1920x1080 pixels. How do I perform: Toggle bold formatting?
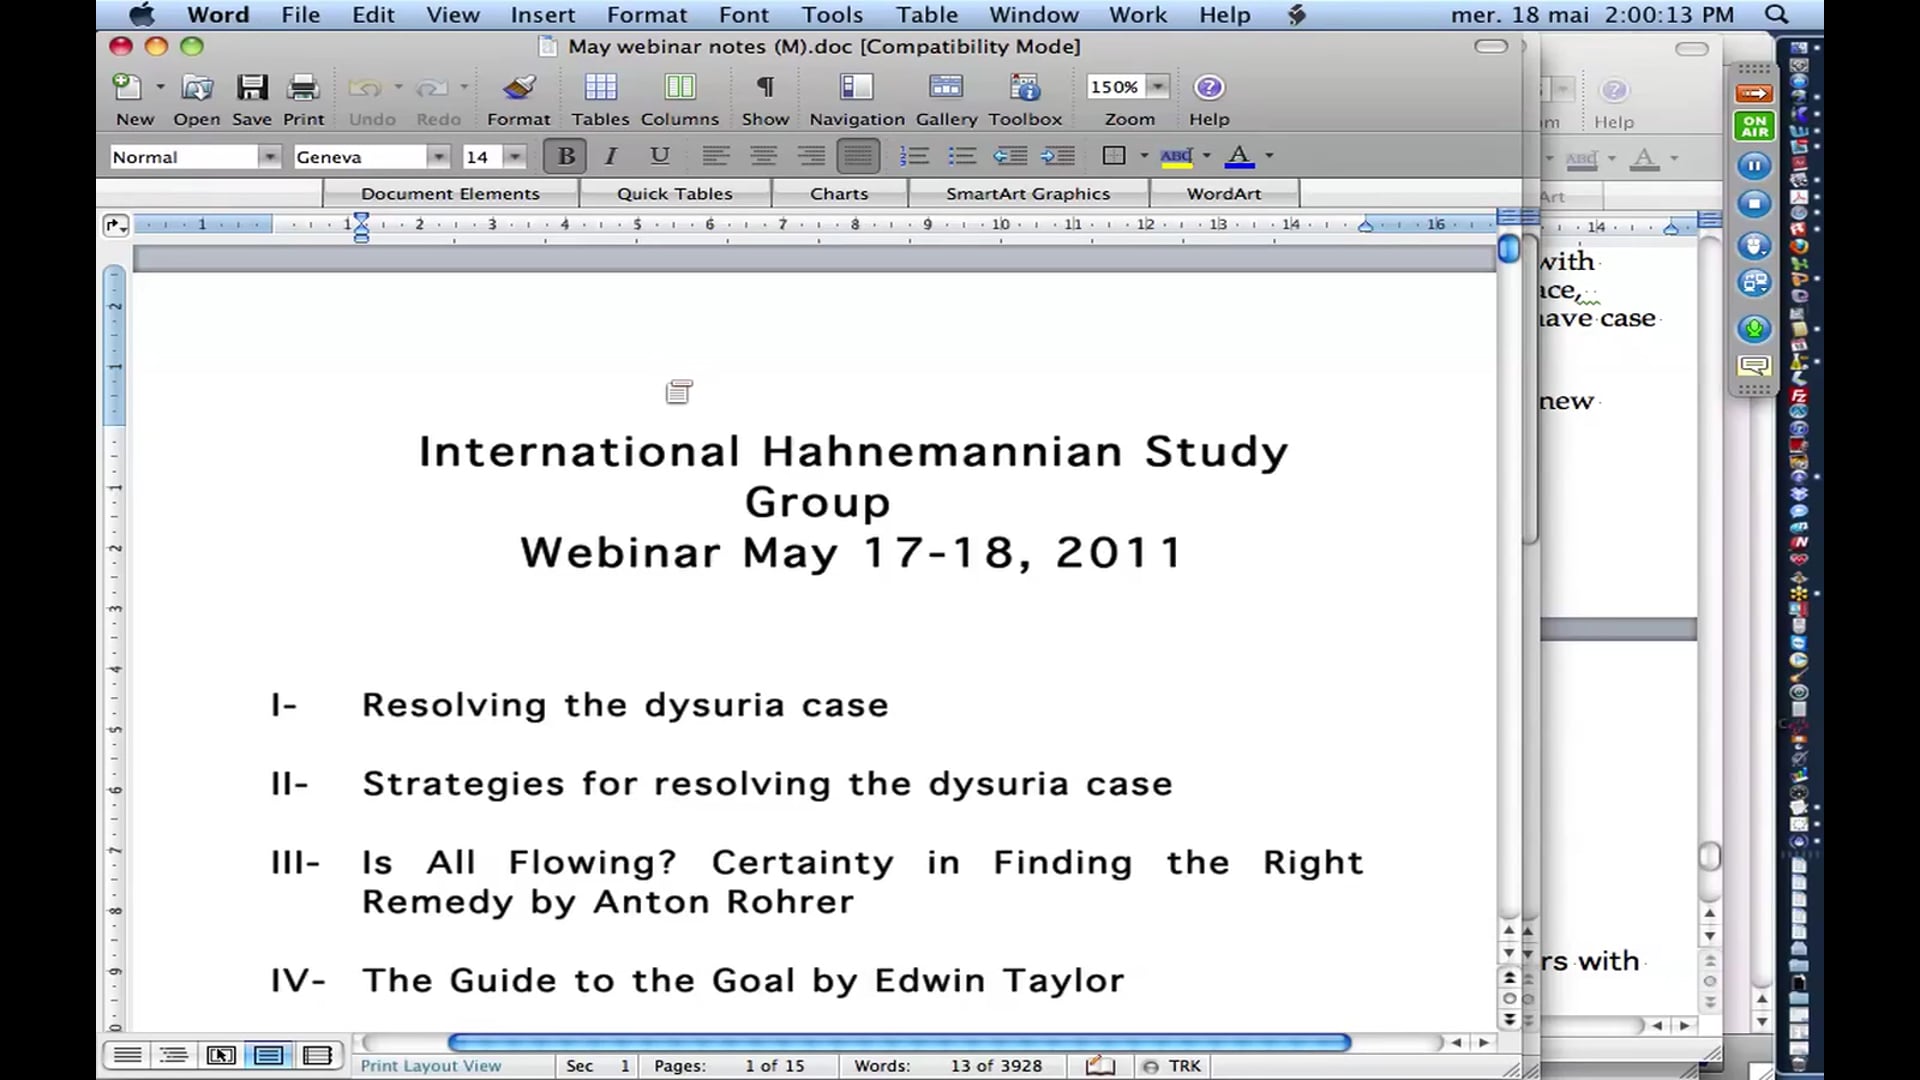coord(565,156)
